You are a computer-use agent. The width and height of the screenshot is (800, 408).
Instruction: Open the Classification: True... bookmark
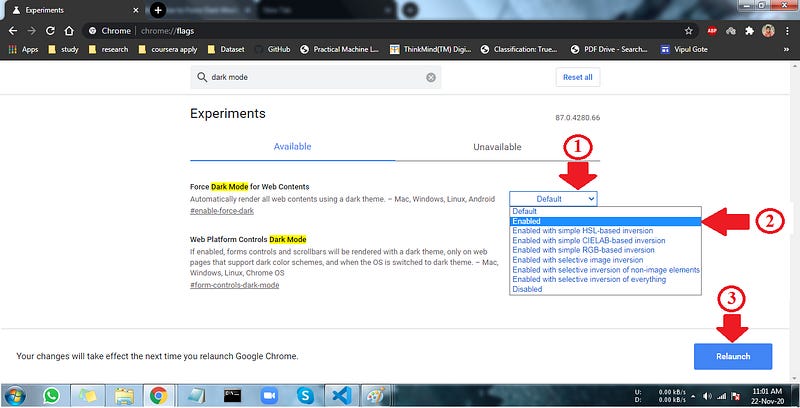(x=520, y=49)
